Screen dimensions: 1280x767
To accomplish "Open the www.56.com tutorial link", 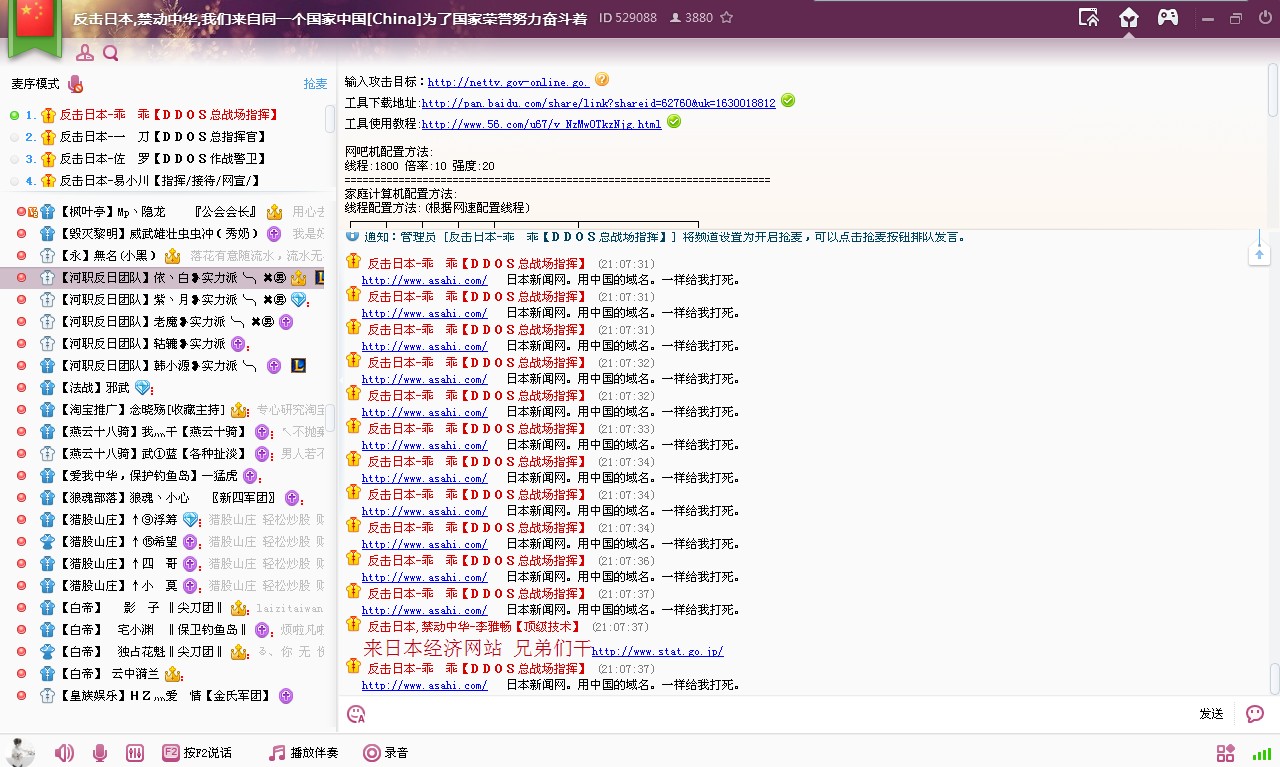I will (541, 125).
